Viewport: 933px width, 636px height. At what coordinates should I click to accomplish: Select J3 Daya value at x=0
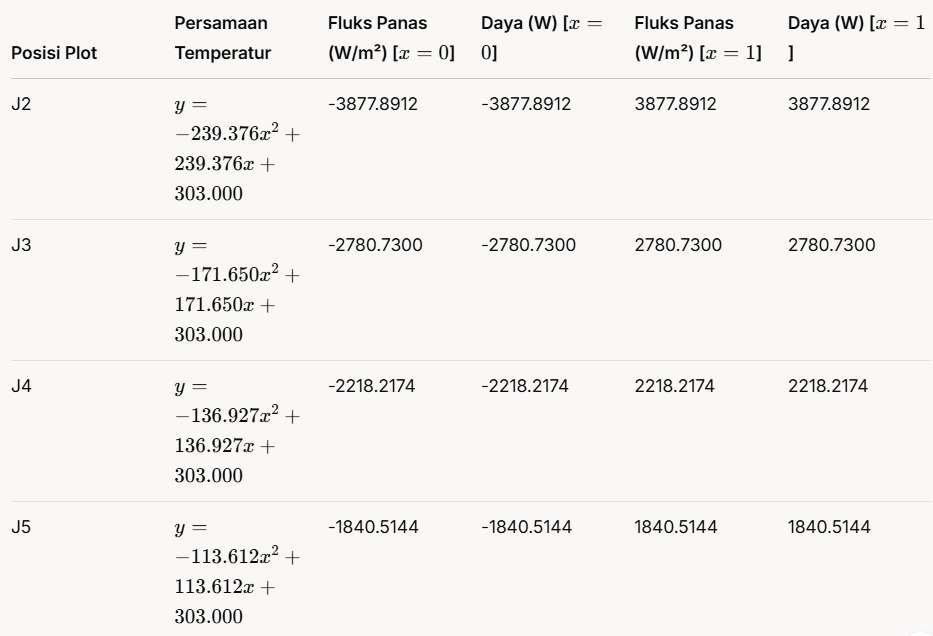coord(528,245)
